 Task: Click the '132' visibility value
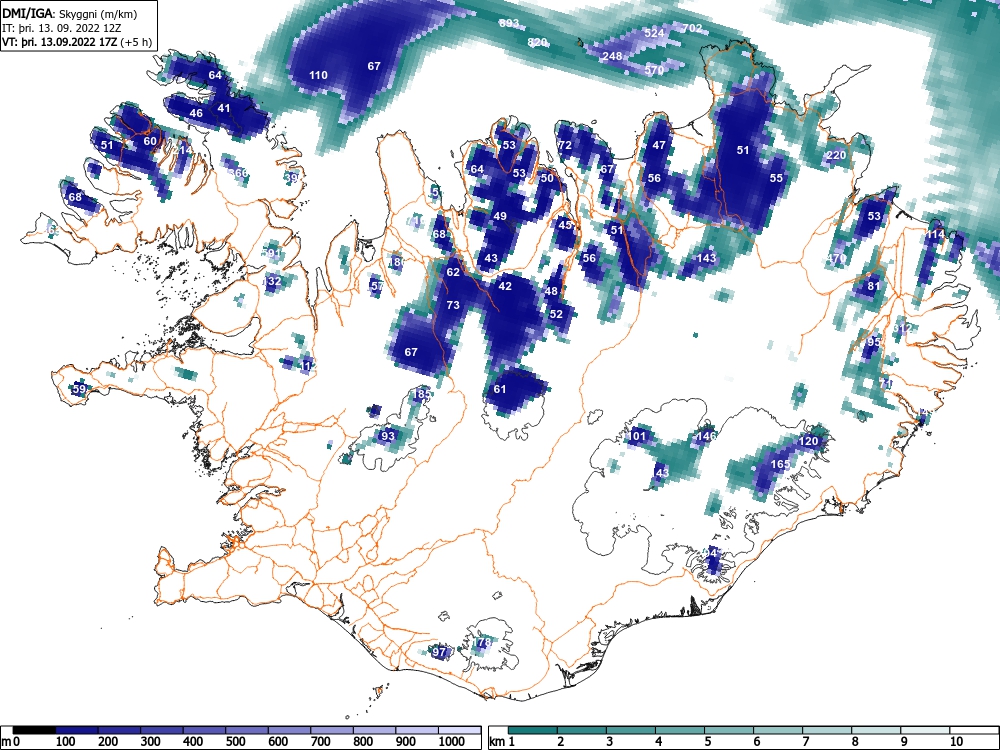[x=272, y=281]
